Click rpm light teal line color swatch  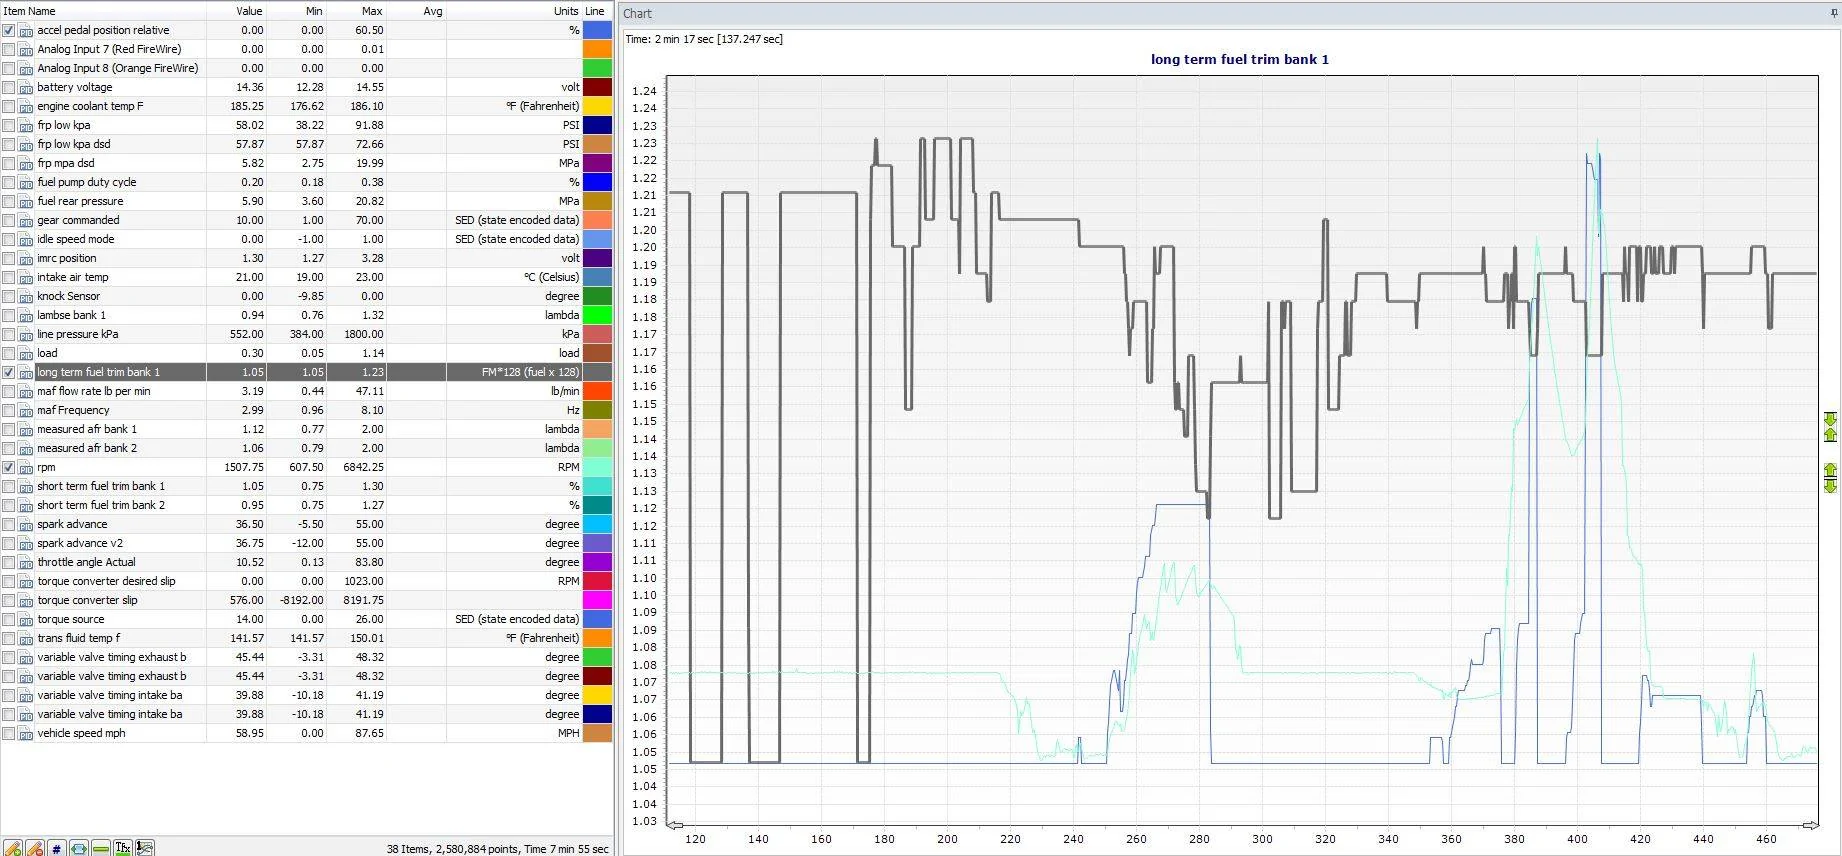(597, 467)
